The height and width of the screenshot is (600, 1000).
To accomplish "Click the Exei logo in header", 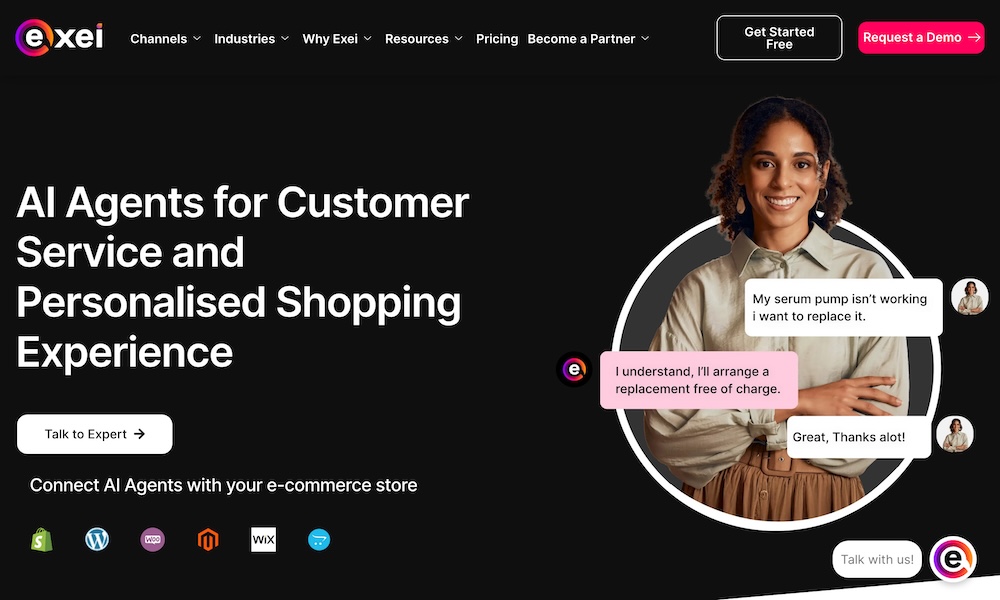I will click(61, 38).
